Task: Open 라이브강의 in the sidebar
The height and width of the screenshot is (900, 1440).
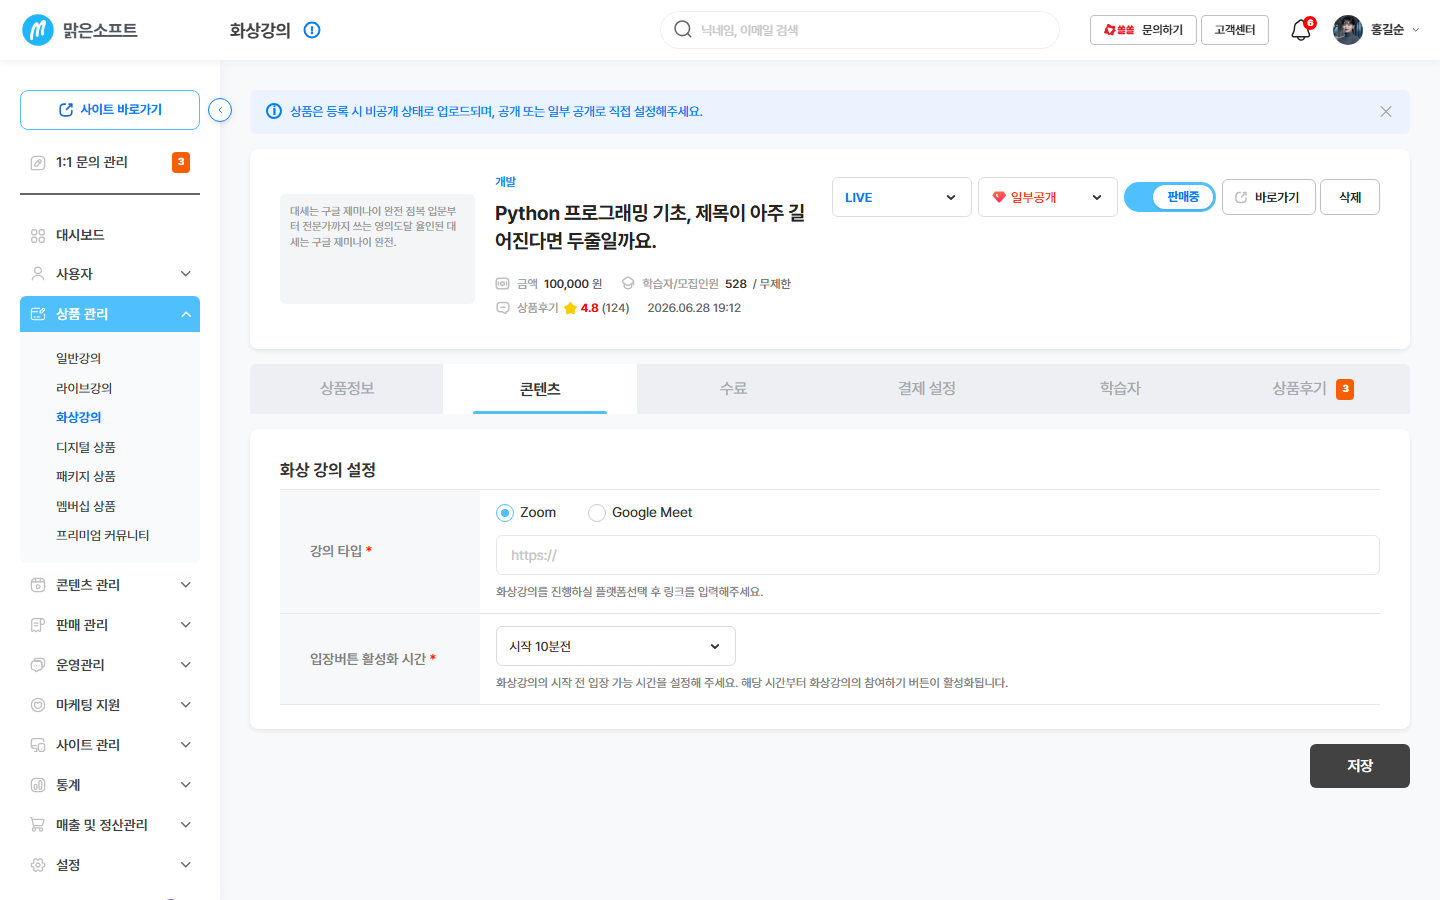Action: pos(84,388)
